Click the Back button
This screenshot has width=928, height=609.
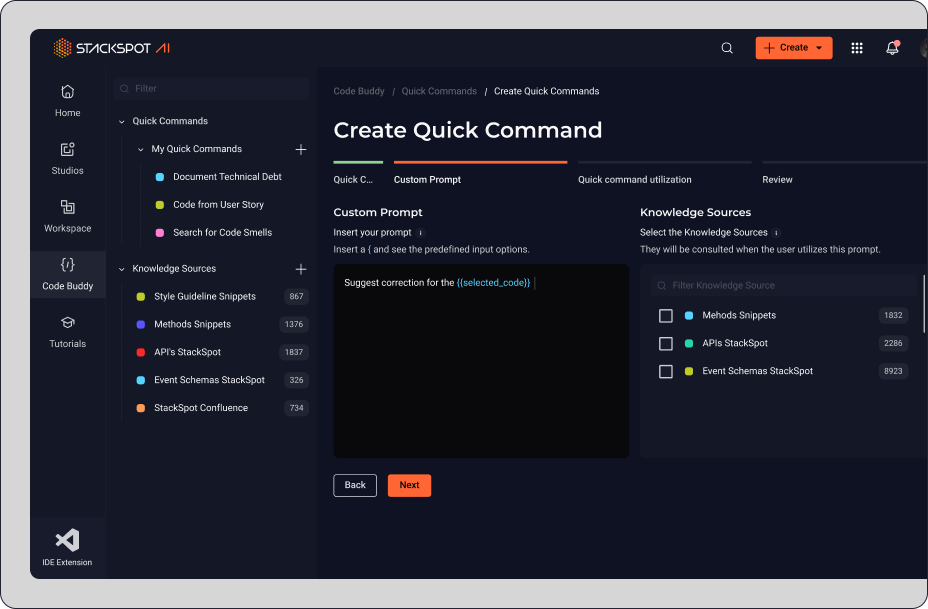(x=355, y=485)
